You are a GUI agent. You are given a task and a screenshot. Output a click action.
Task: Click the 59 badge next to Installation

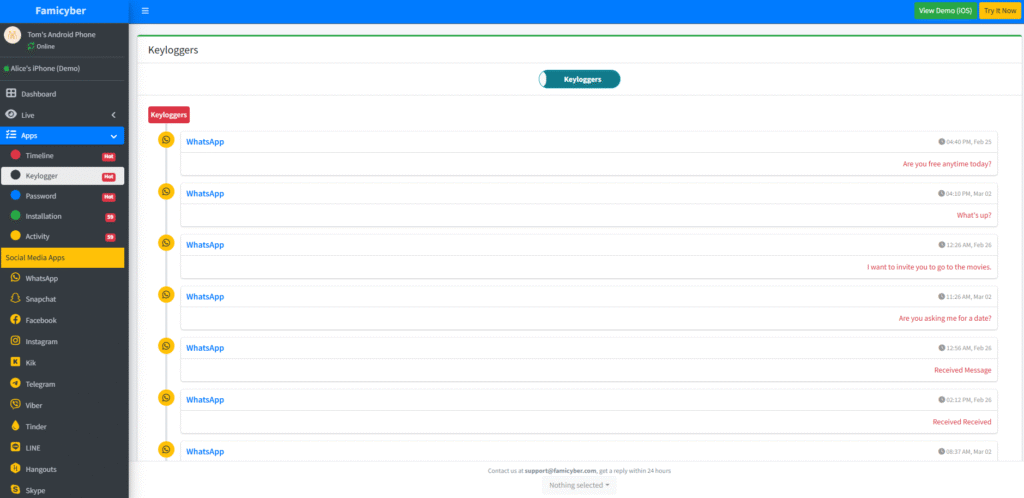[x=110, y=217]
